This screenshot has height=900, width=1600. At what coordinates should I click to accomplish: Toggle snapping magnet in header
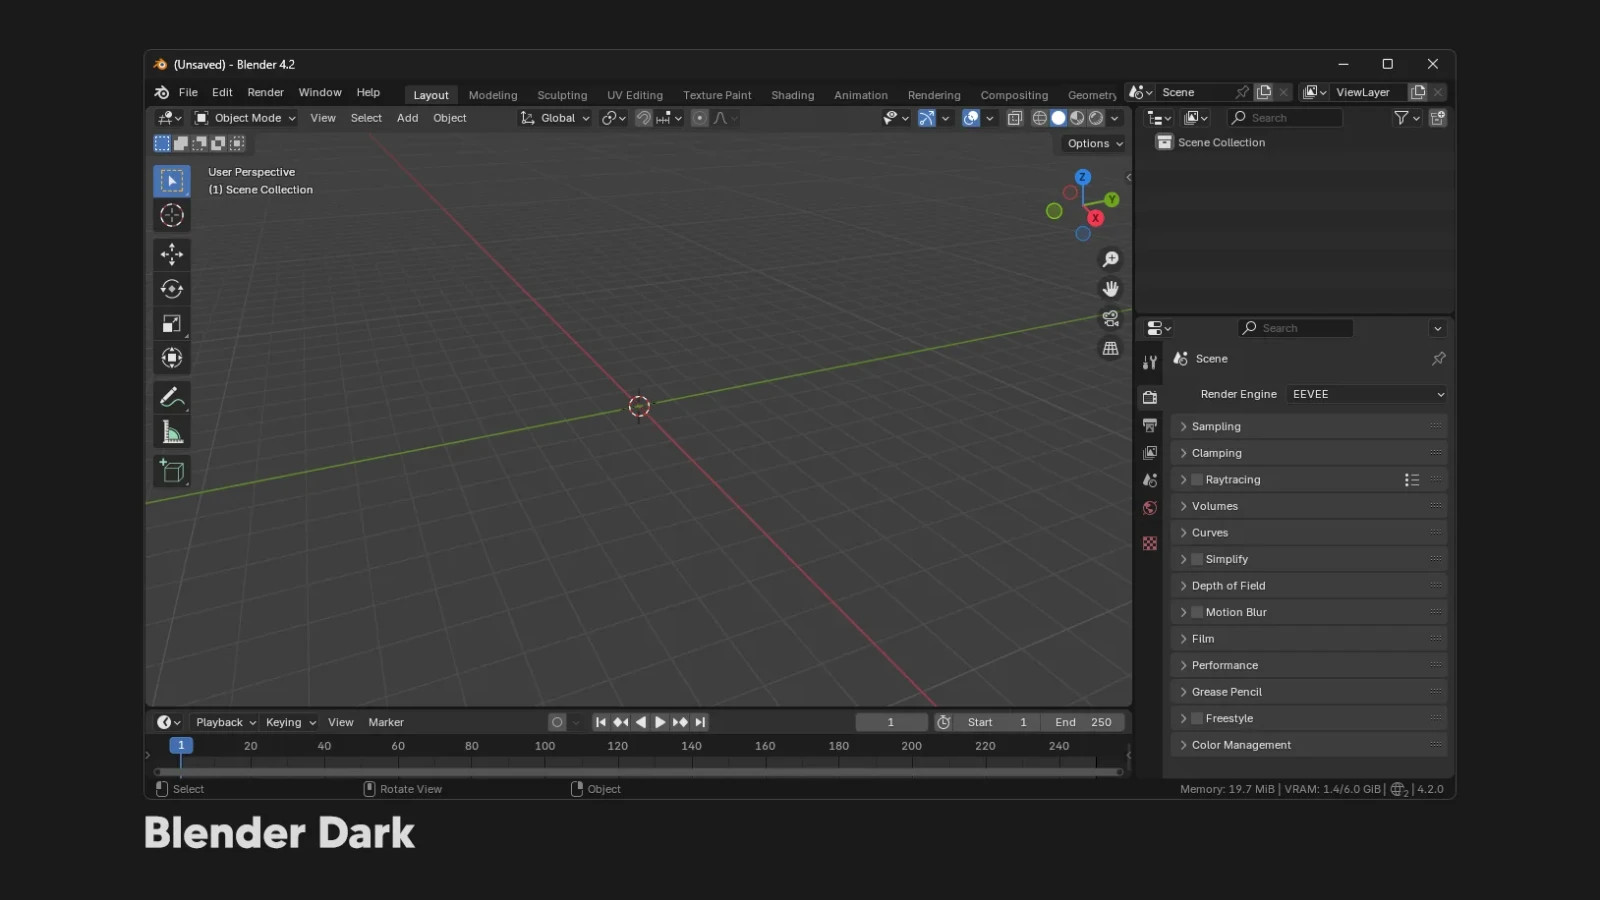coord(644,118)
